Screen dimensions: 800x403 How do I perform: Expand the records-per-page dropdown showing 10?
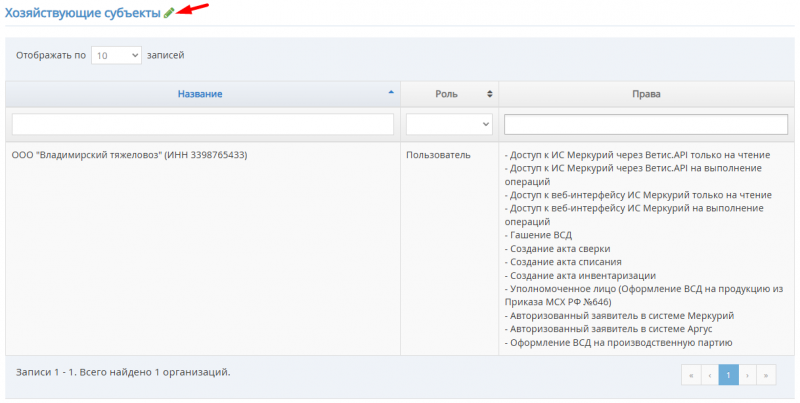coord(116,56)
